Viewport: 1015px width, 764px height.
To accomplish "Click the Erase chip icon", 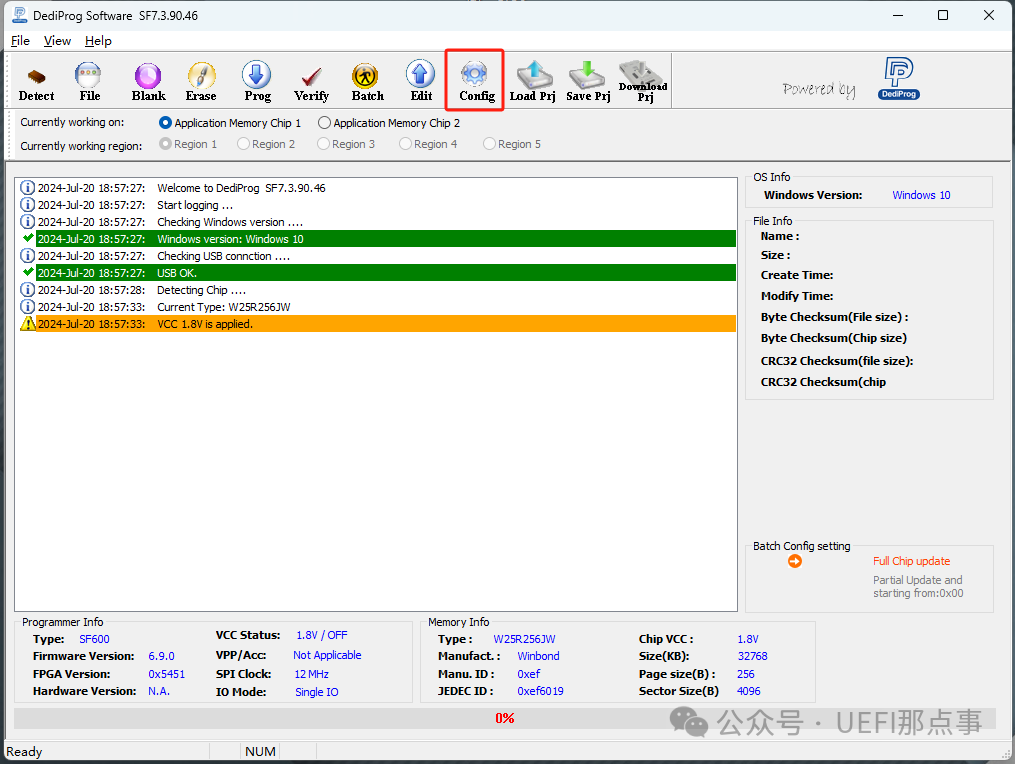I will pos(201,81).
